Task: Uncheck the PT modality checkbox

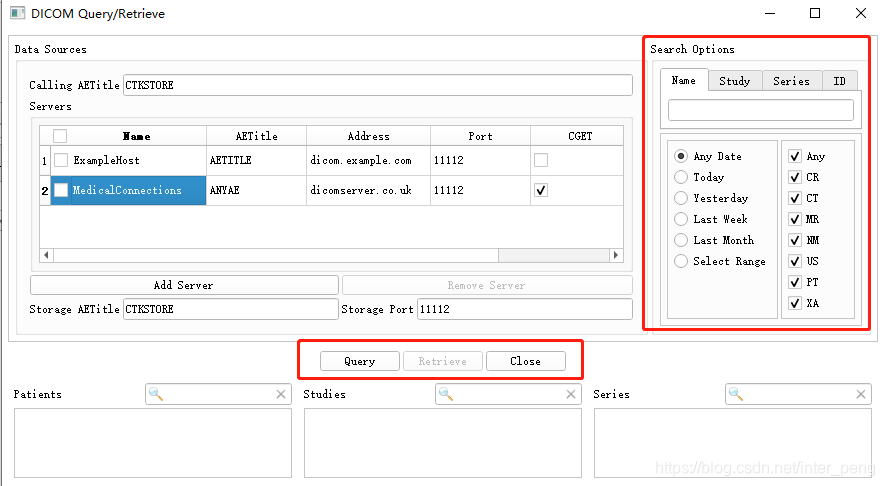Action: tap(795, 282)
